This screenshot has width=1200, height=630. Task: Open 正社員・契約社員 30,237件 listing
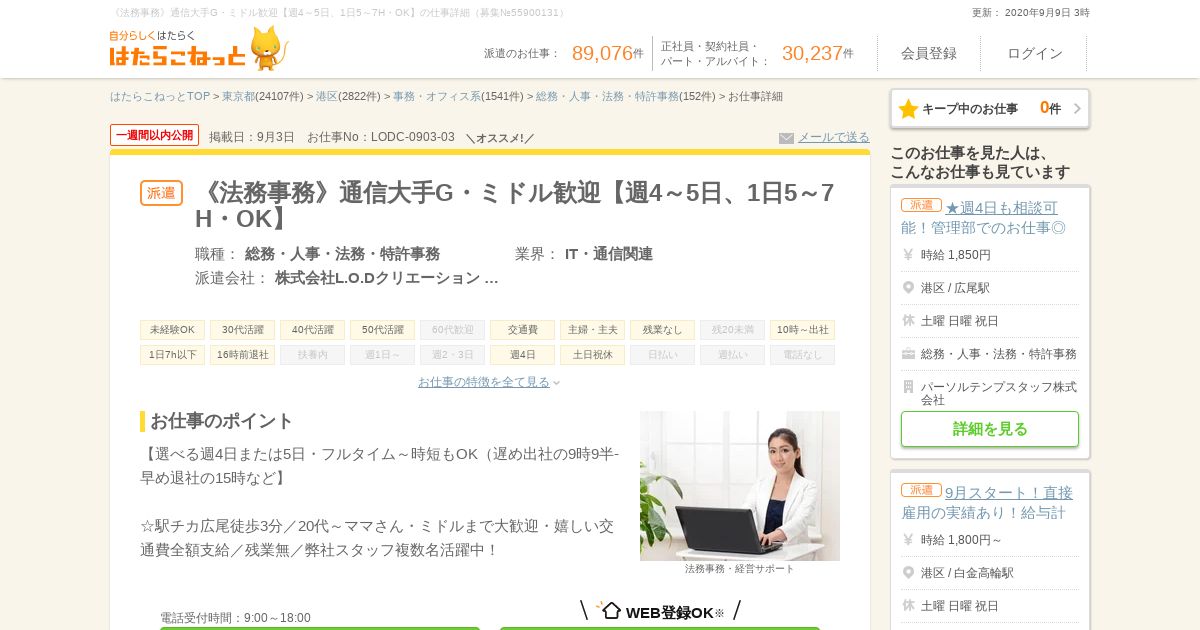click(x=757, y=53)
